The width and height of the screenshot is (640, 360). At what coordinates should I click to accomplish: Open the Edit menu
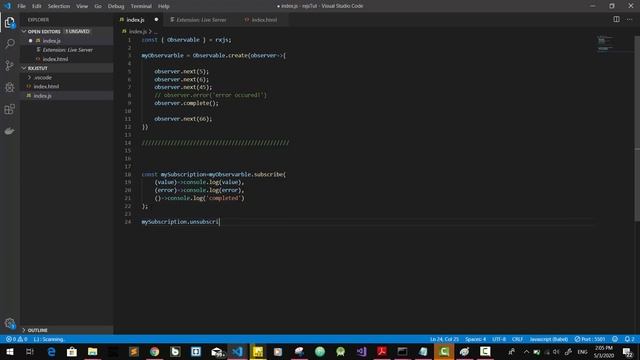pyautogui.click(x=37, y=6)
